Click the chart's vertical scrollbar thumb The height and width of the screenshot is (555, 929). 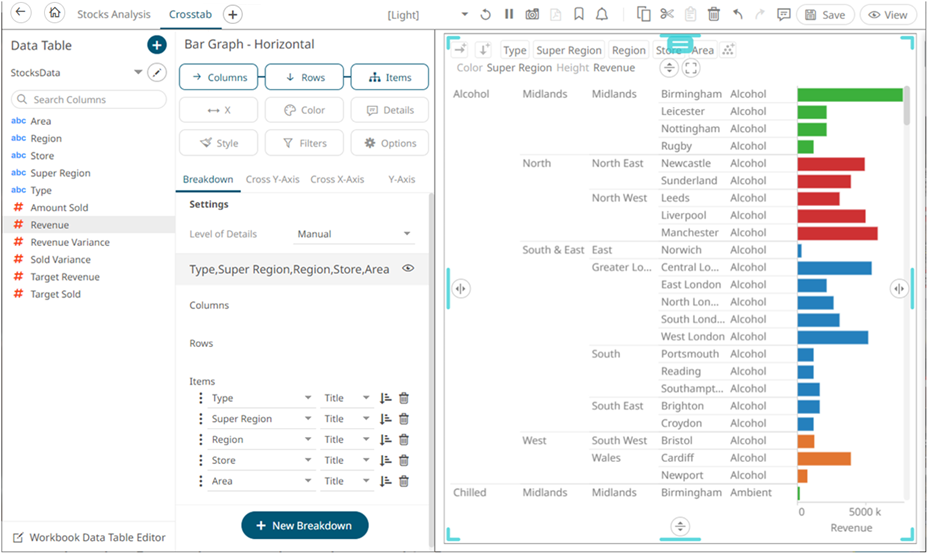[906, 105]
